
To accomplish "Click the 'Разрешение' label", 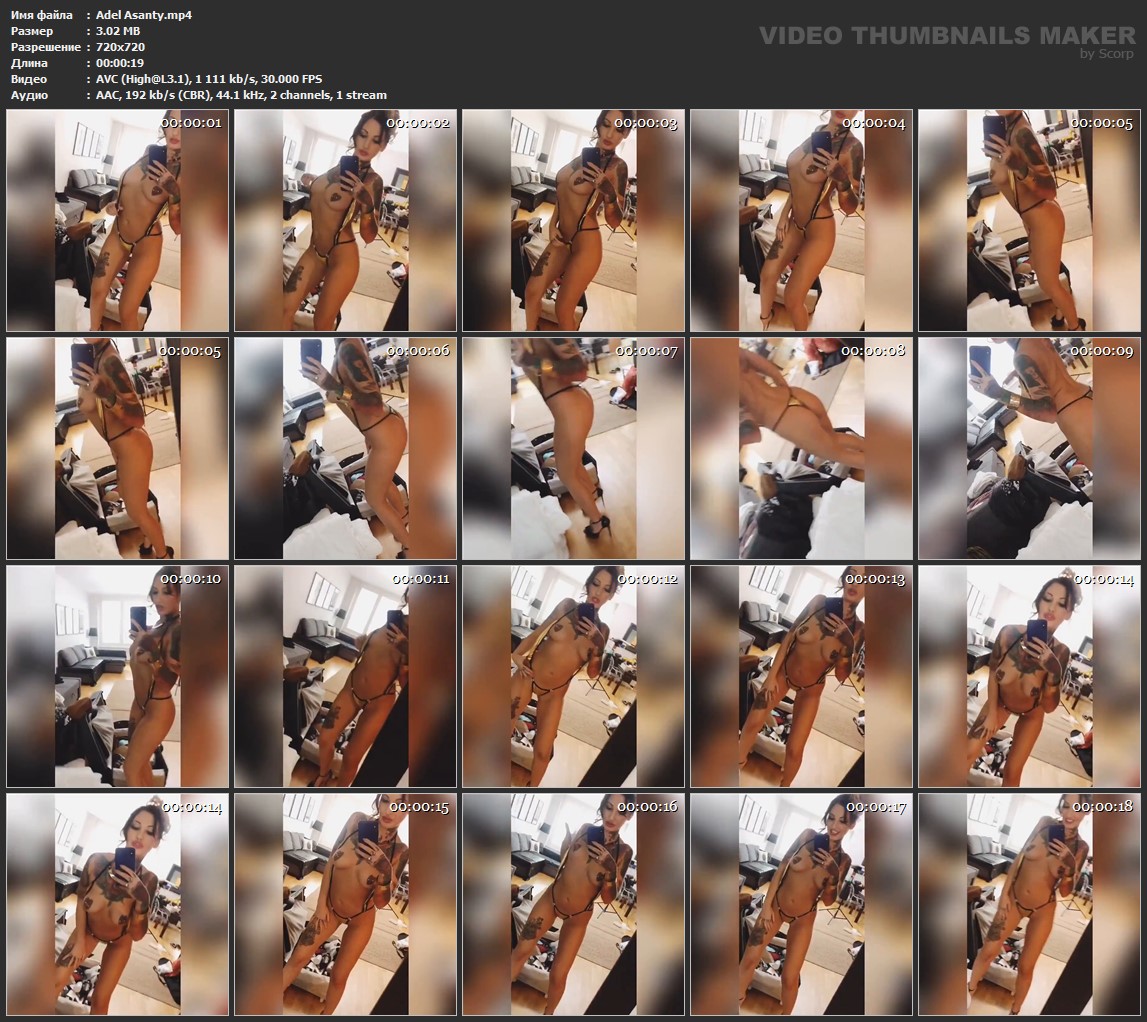I will [45, 47].
